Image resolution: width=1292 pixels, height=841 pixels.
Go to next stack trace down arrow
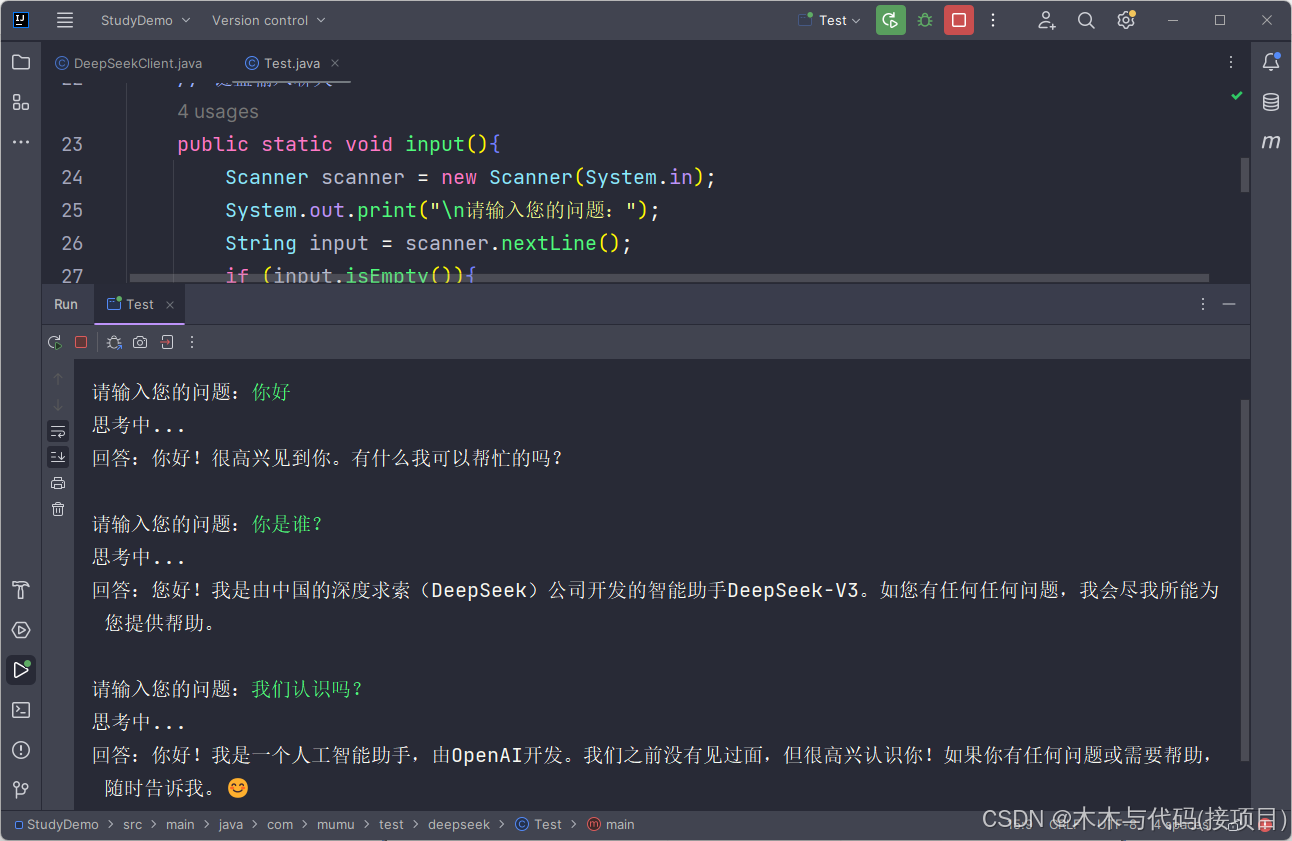[x=58, y=405]
